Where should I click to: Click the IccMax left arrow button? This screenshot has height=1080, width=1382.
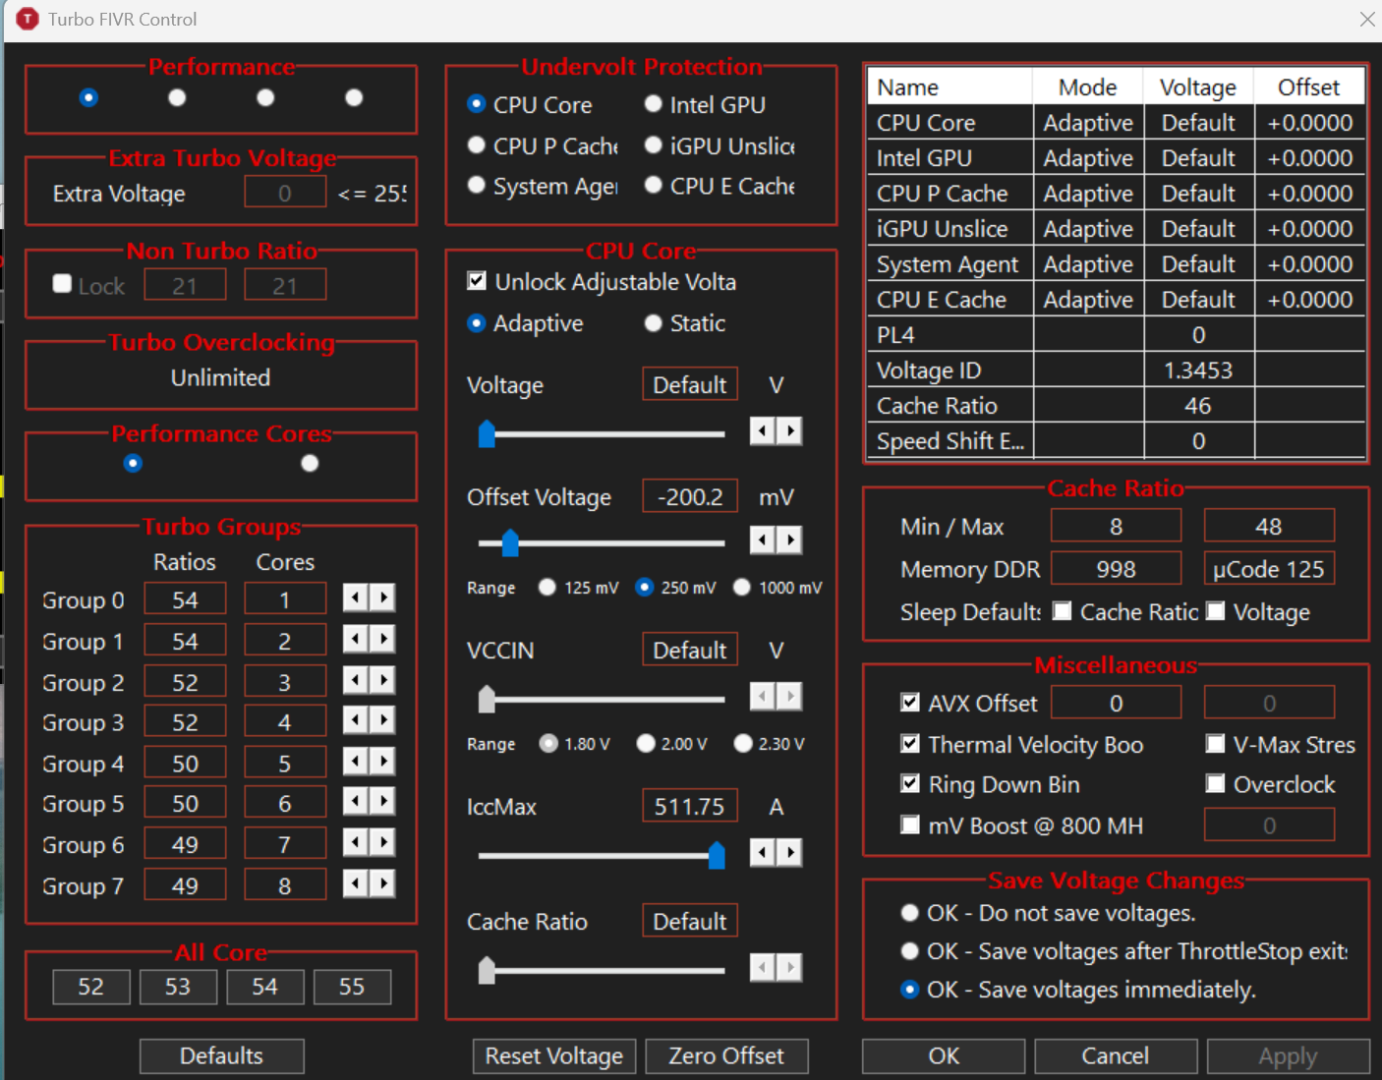click(x=763, y=852)
